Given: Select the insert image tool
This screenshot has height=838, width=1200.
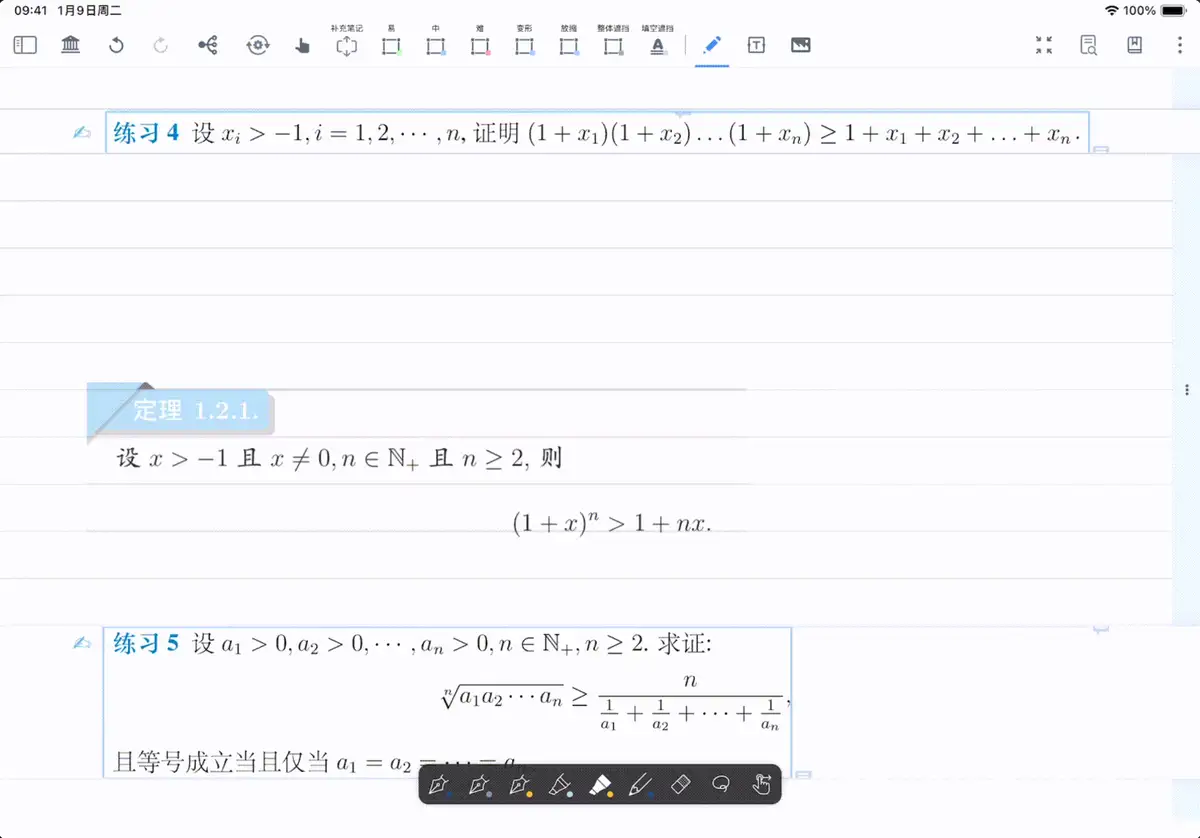Looking at the screenshot, I should [x=800, y=45].
